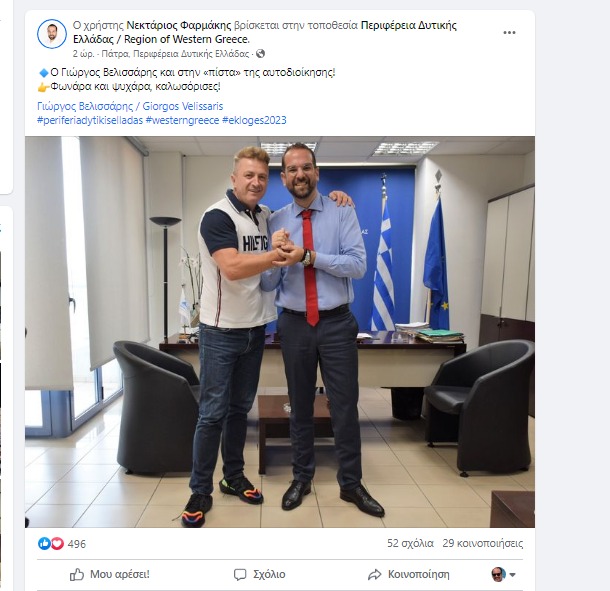
Task: Click the #westerngreece hashtag
Action: [x=182, y=120]
